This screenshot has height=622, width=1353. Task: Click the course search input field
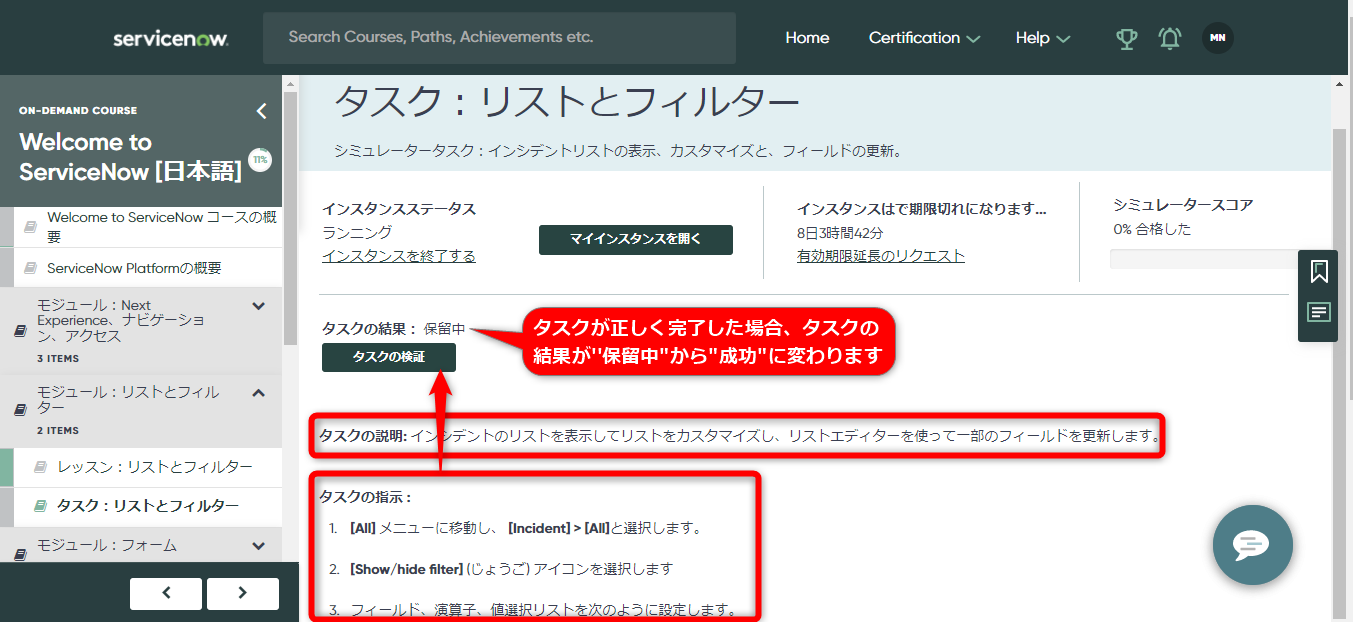coord(499,37)
